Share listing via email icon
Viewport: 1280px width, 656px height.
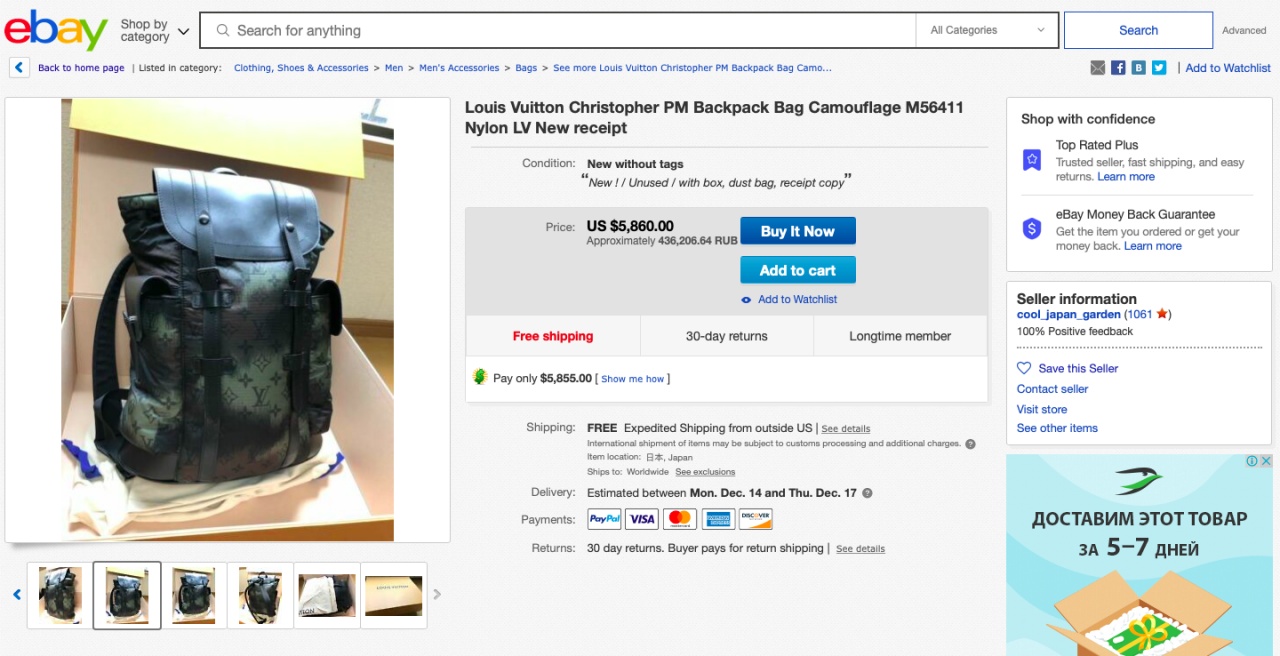click(x=1097, y=68)
